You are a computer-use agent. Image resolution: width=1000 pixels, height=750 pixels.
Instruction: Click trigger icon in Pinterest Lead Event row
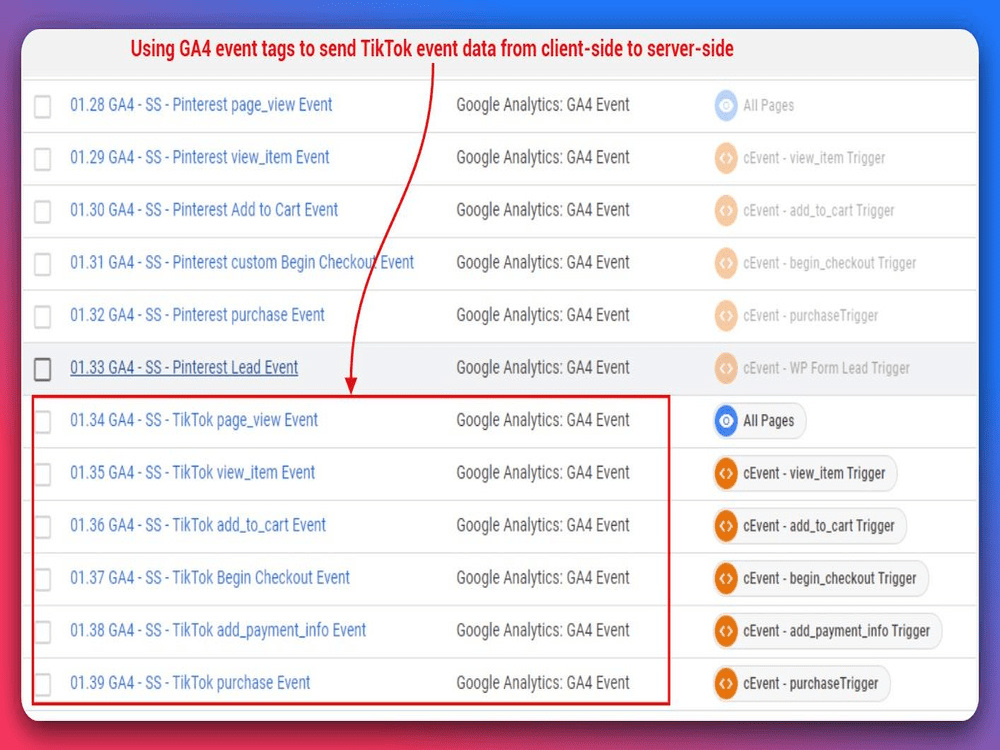pos(726,368)
